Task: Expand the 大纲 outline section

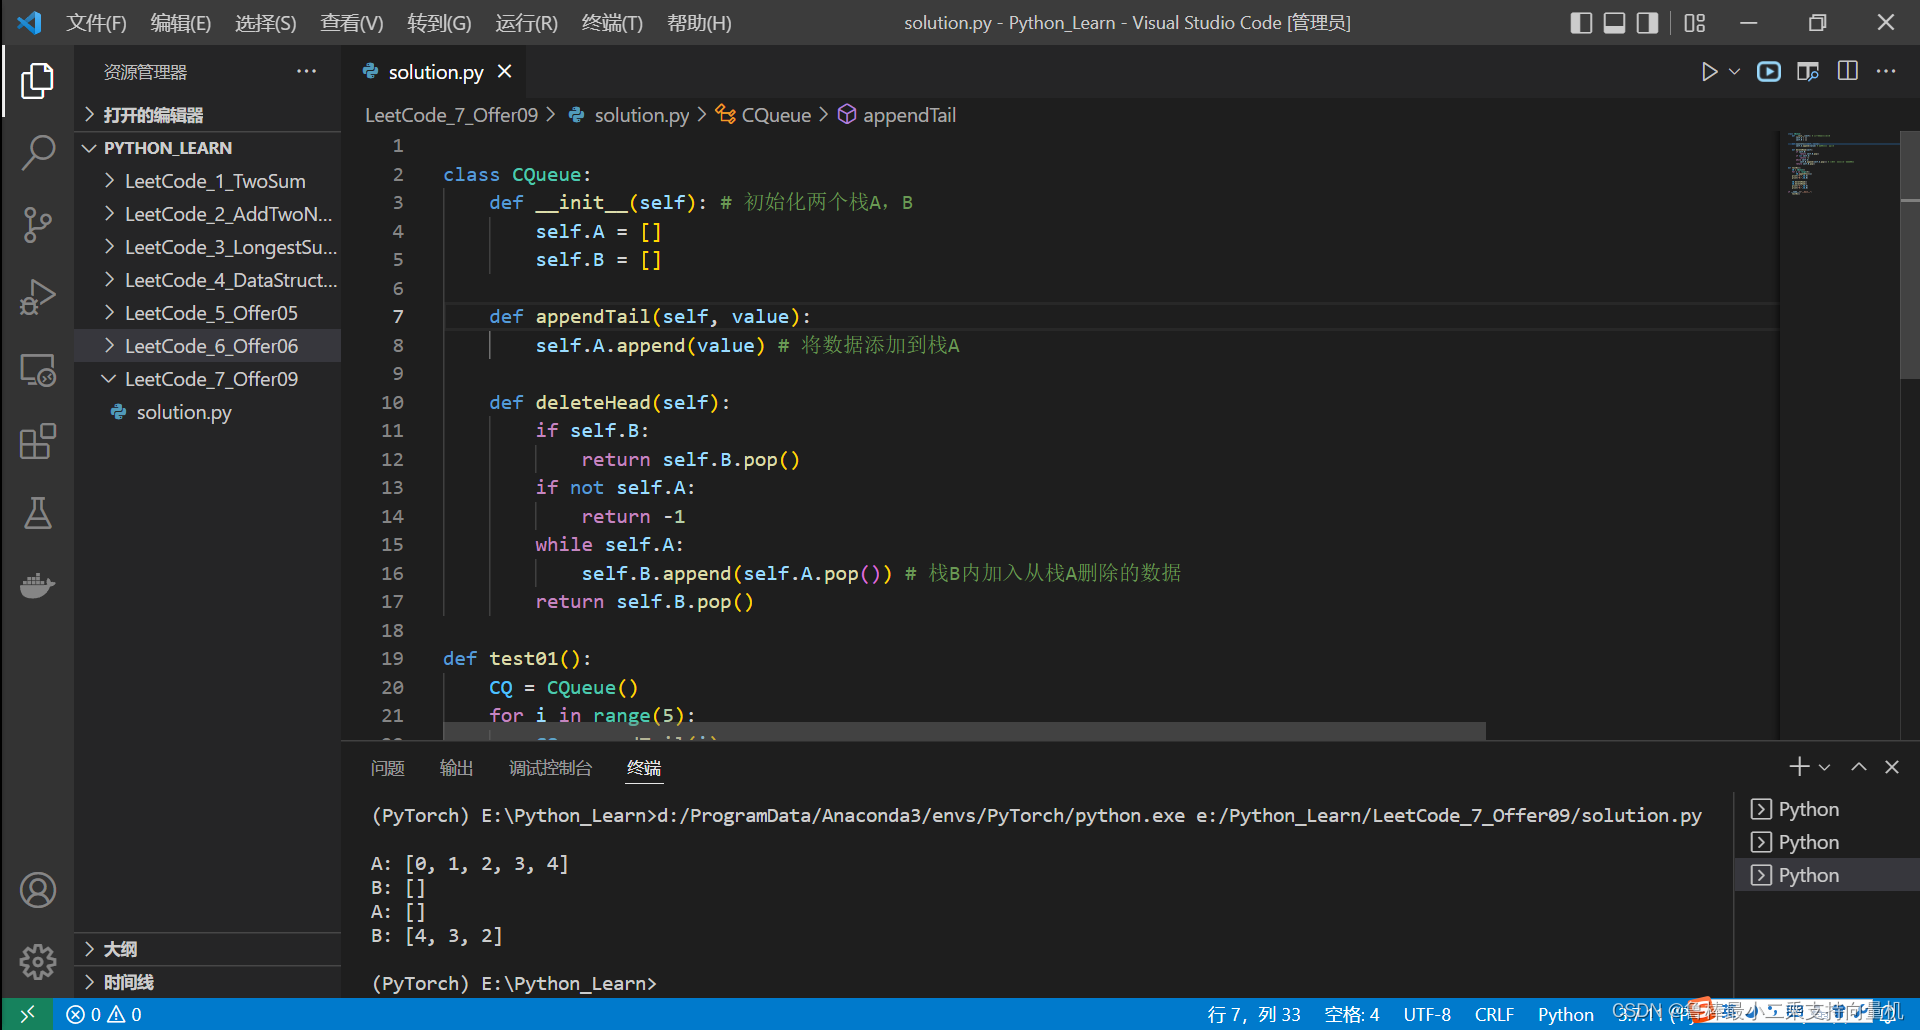Action: pos(208,949)
